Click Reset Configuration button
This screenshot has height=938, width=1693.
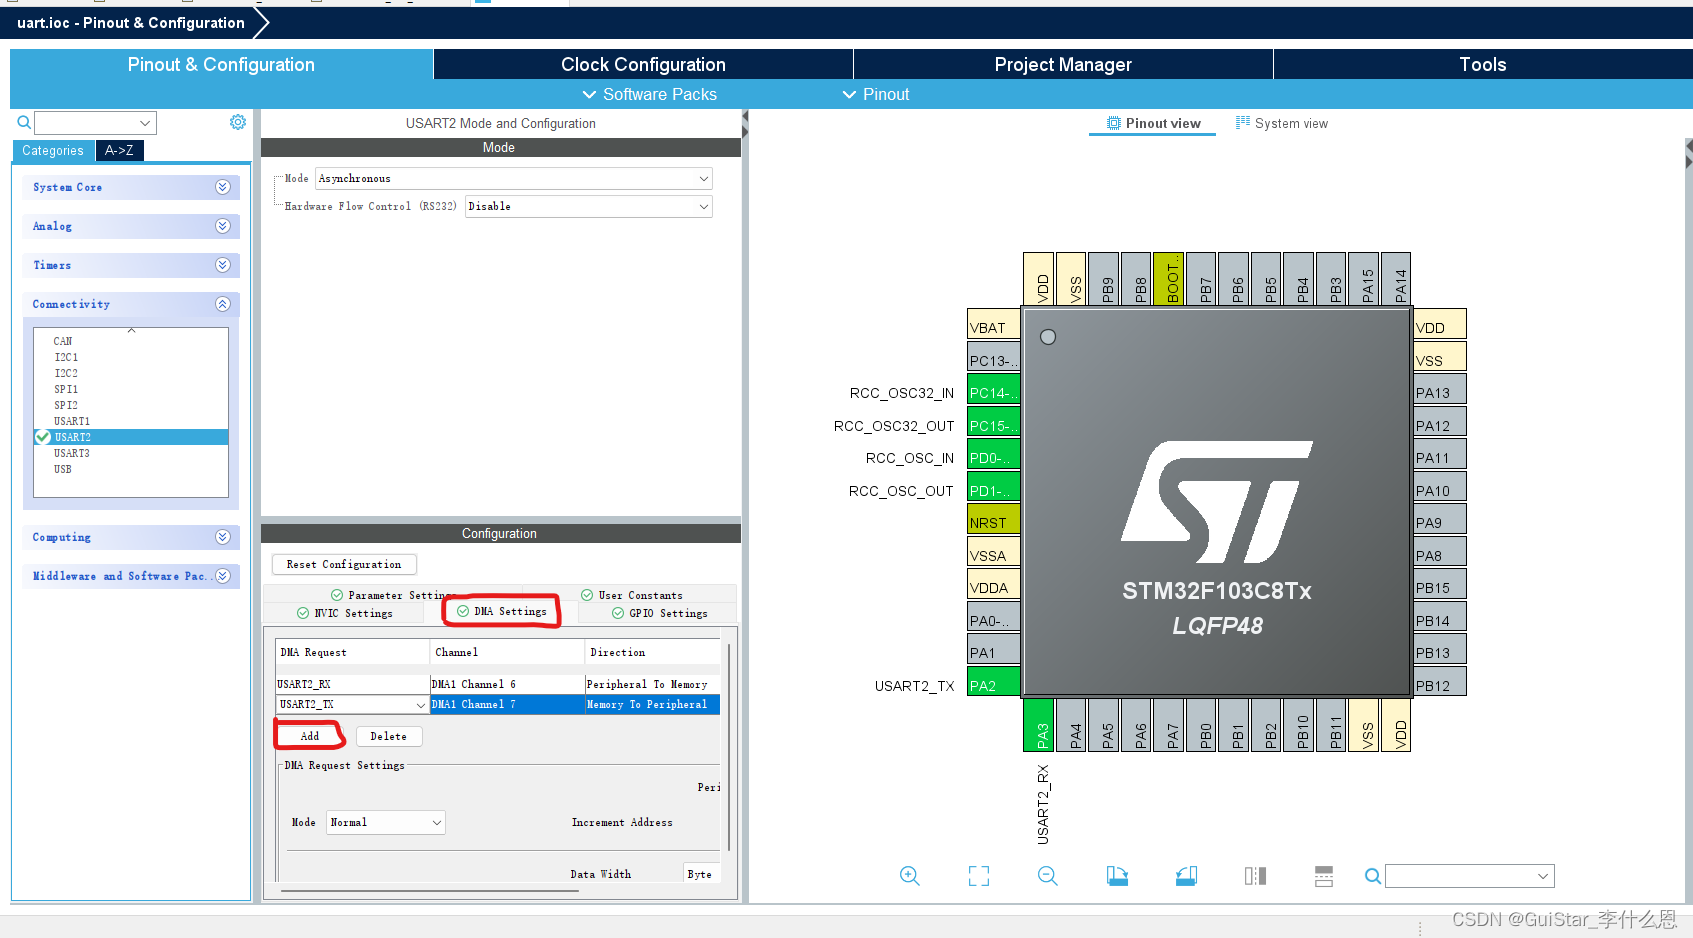pyautogui.click(x=344, y=564)
